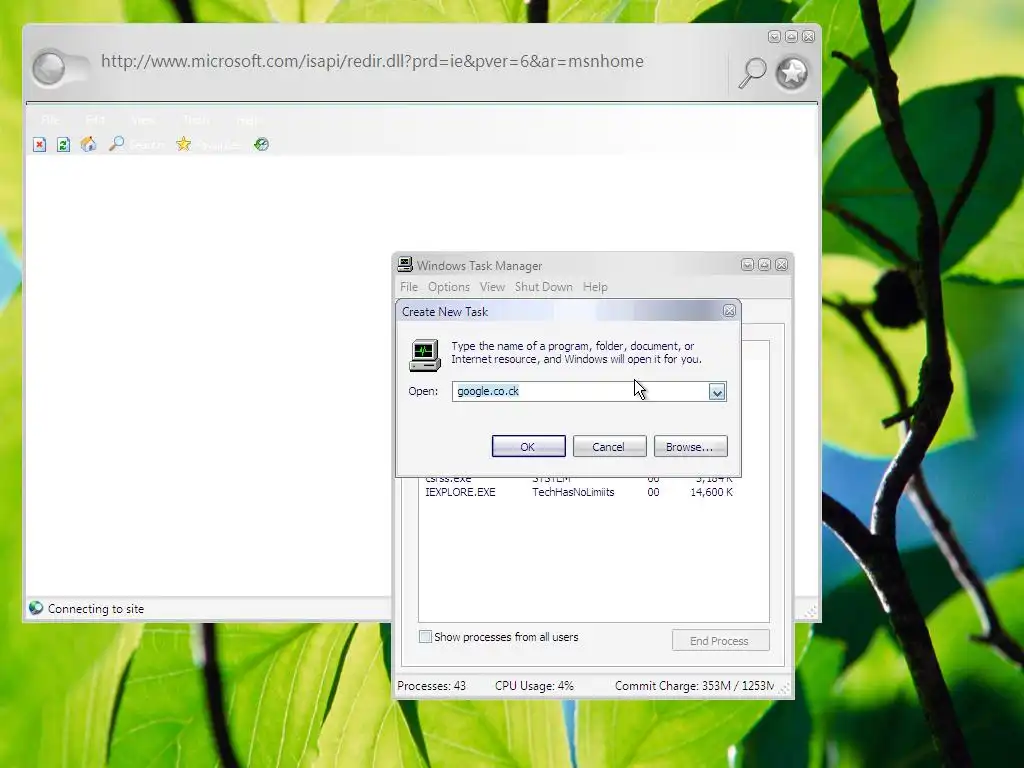Click the Create New Task title text

pyautogui.click(x=445, y=312)
